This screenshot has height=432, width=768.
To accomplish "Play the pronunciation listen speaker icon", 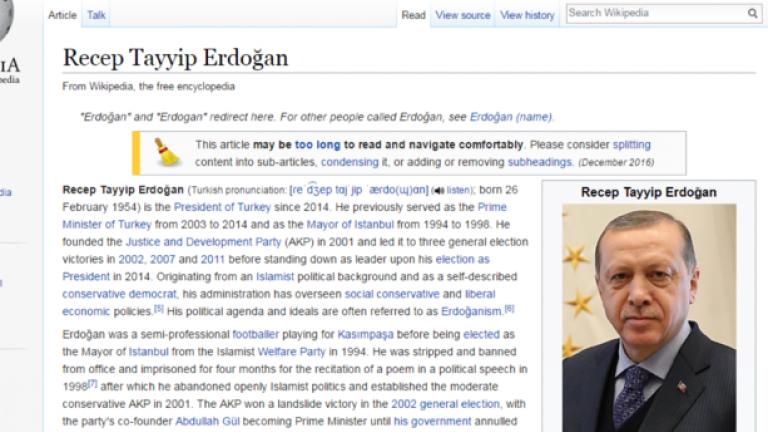I will [437, 190].
